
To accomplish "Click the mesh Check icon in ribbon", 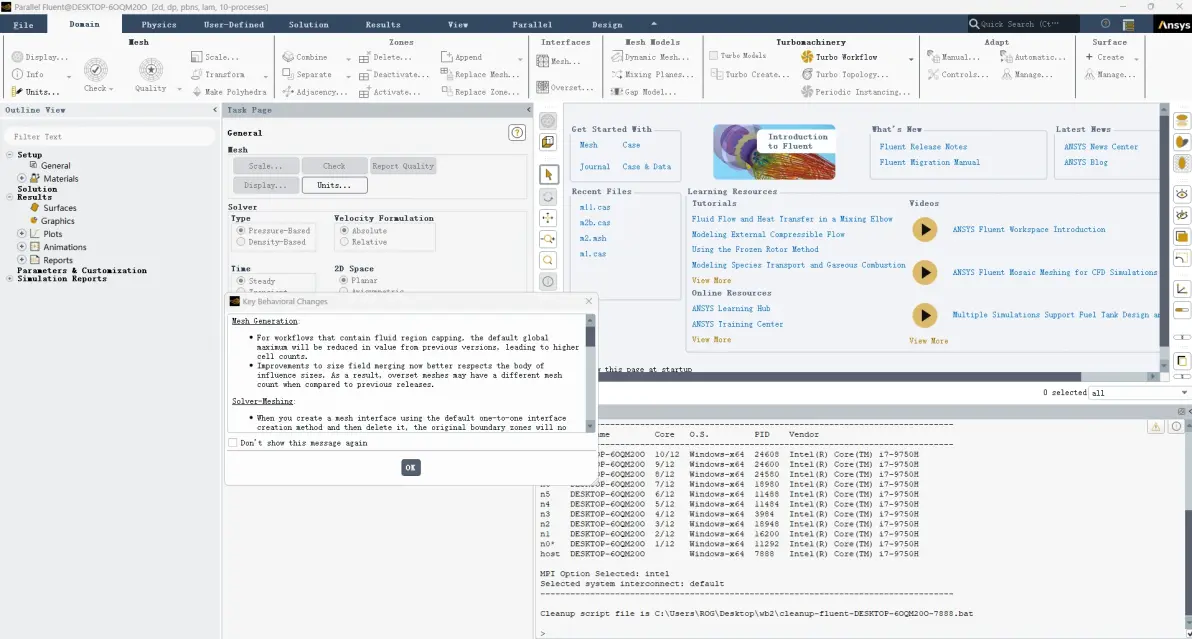I will 95,70.
